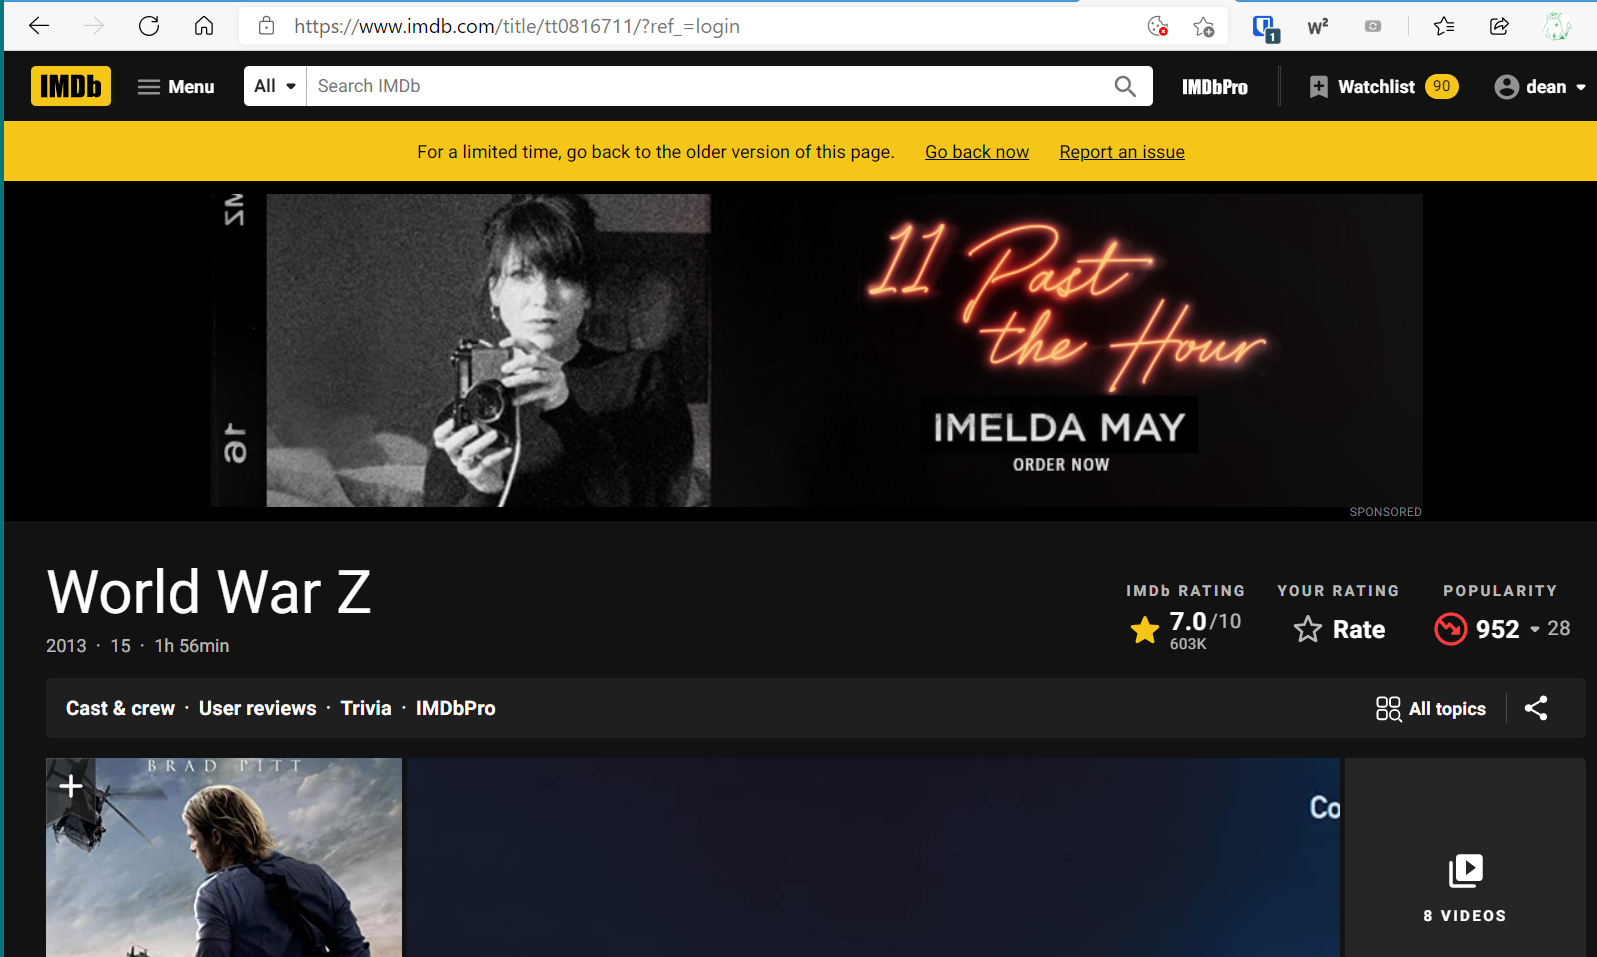
Task: Click the Report an issue link
Action: click(1121, 152)
